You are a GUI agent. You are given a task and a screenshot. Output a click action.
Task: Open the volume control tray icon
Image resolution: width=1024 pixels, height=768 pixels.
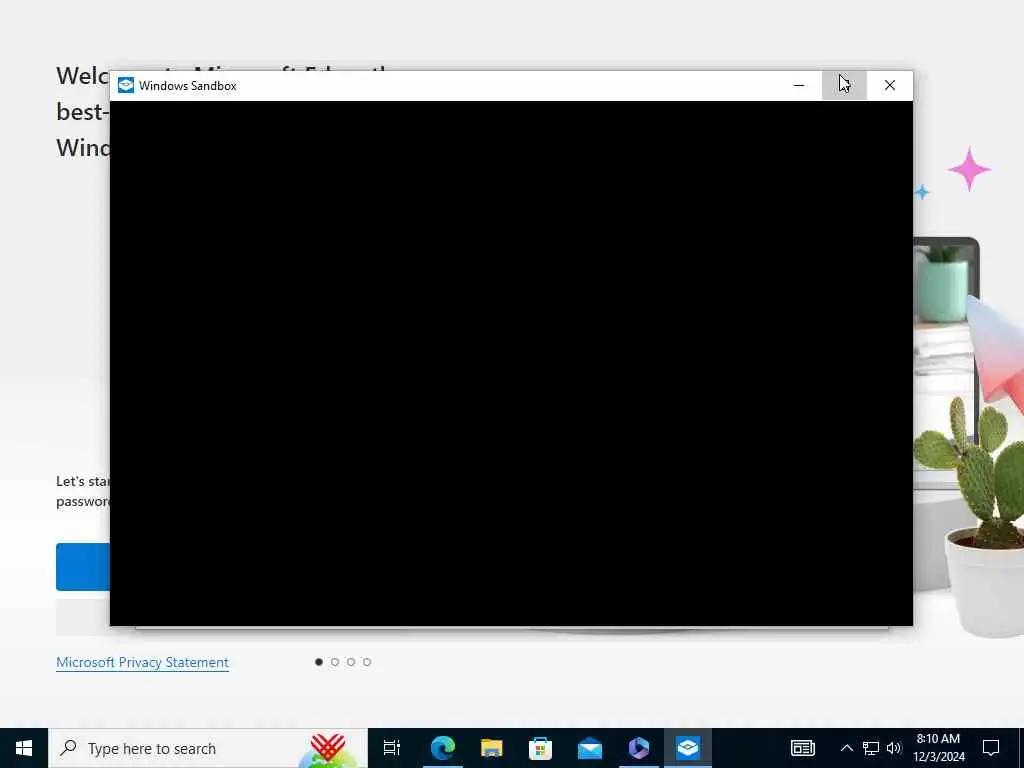[894, 748]
